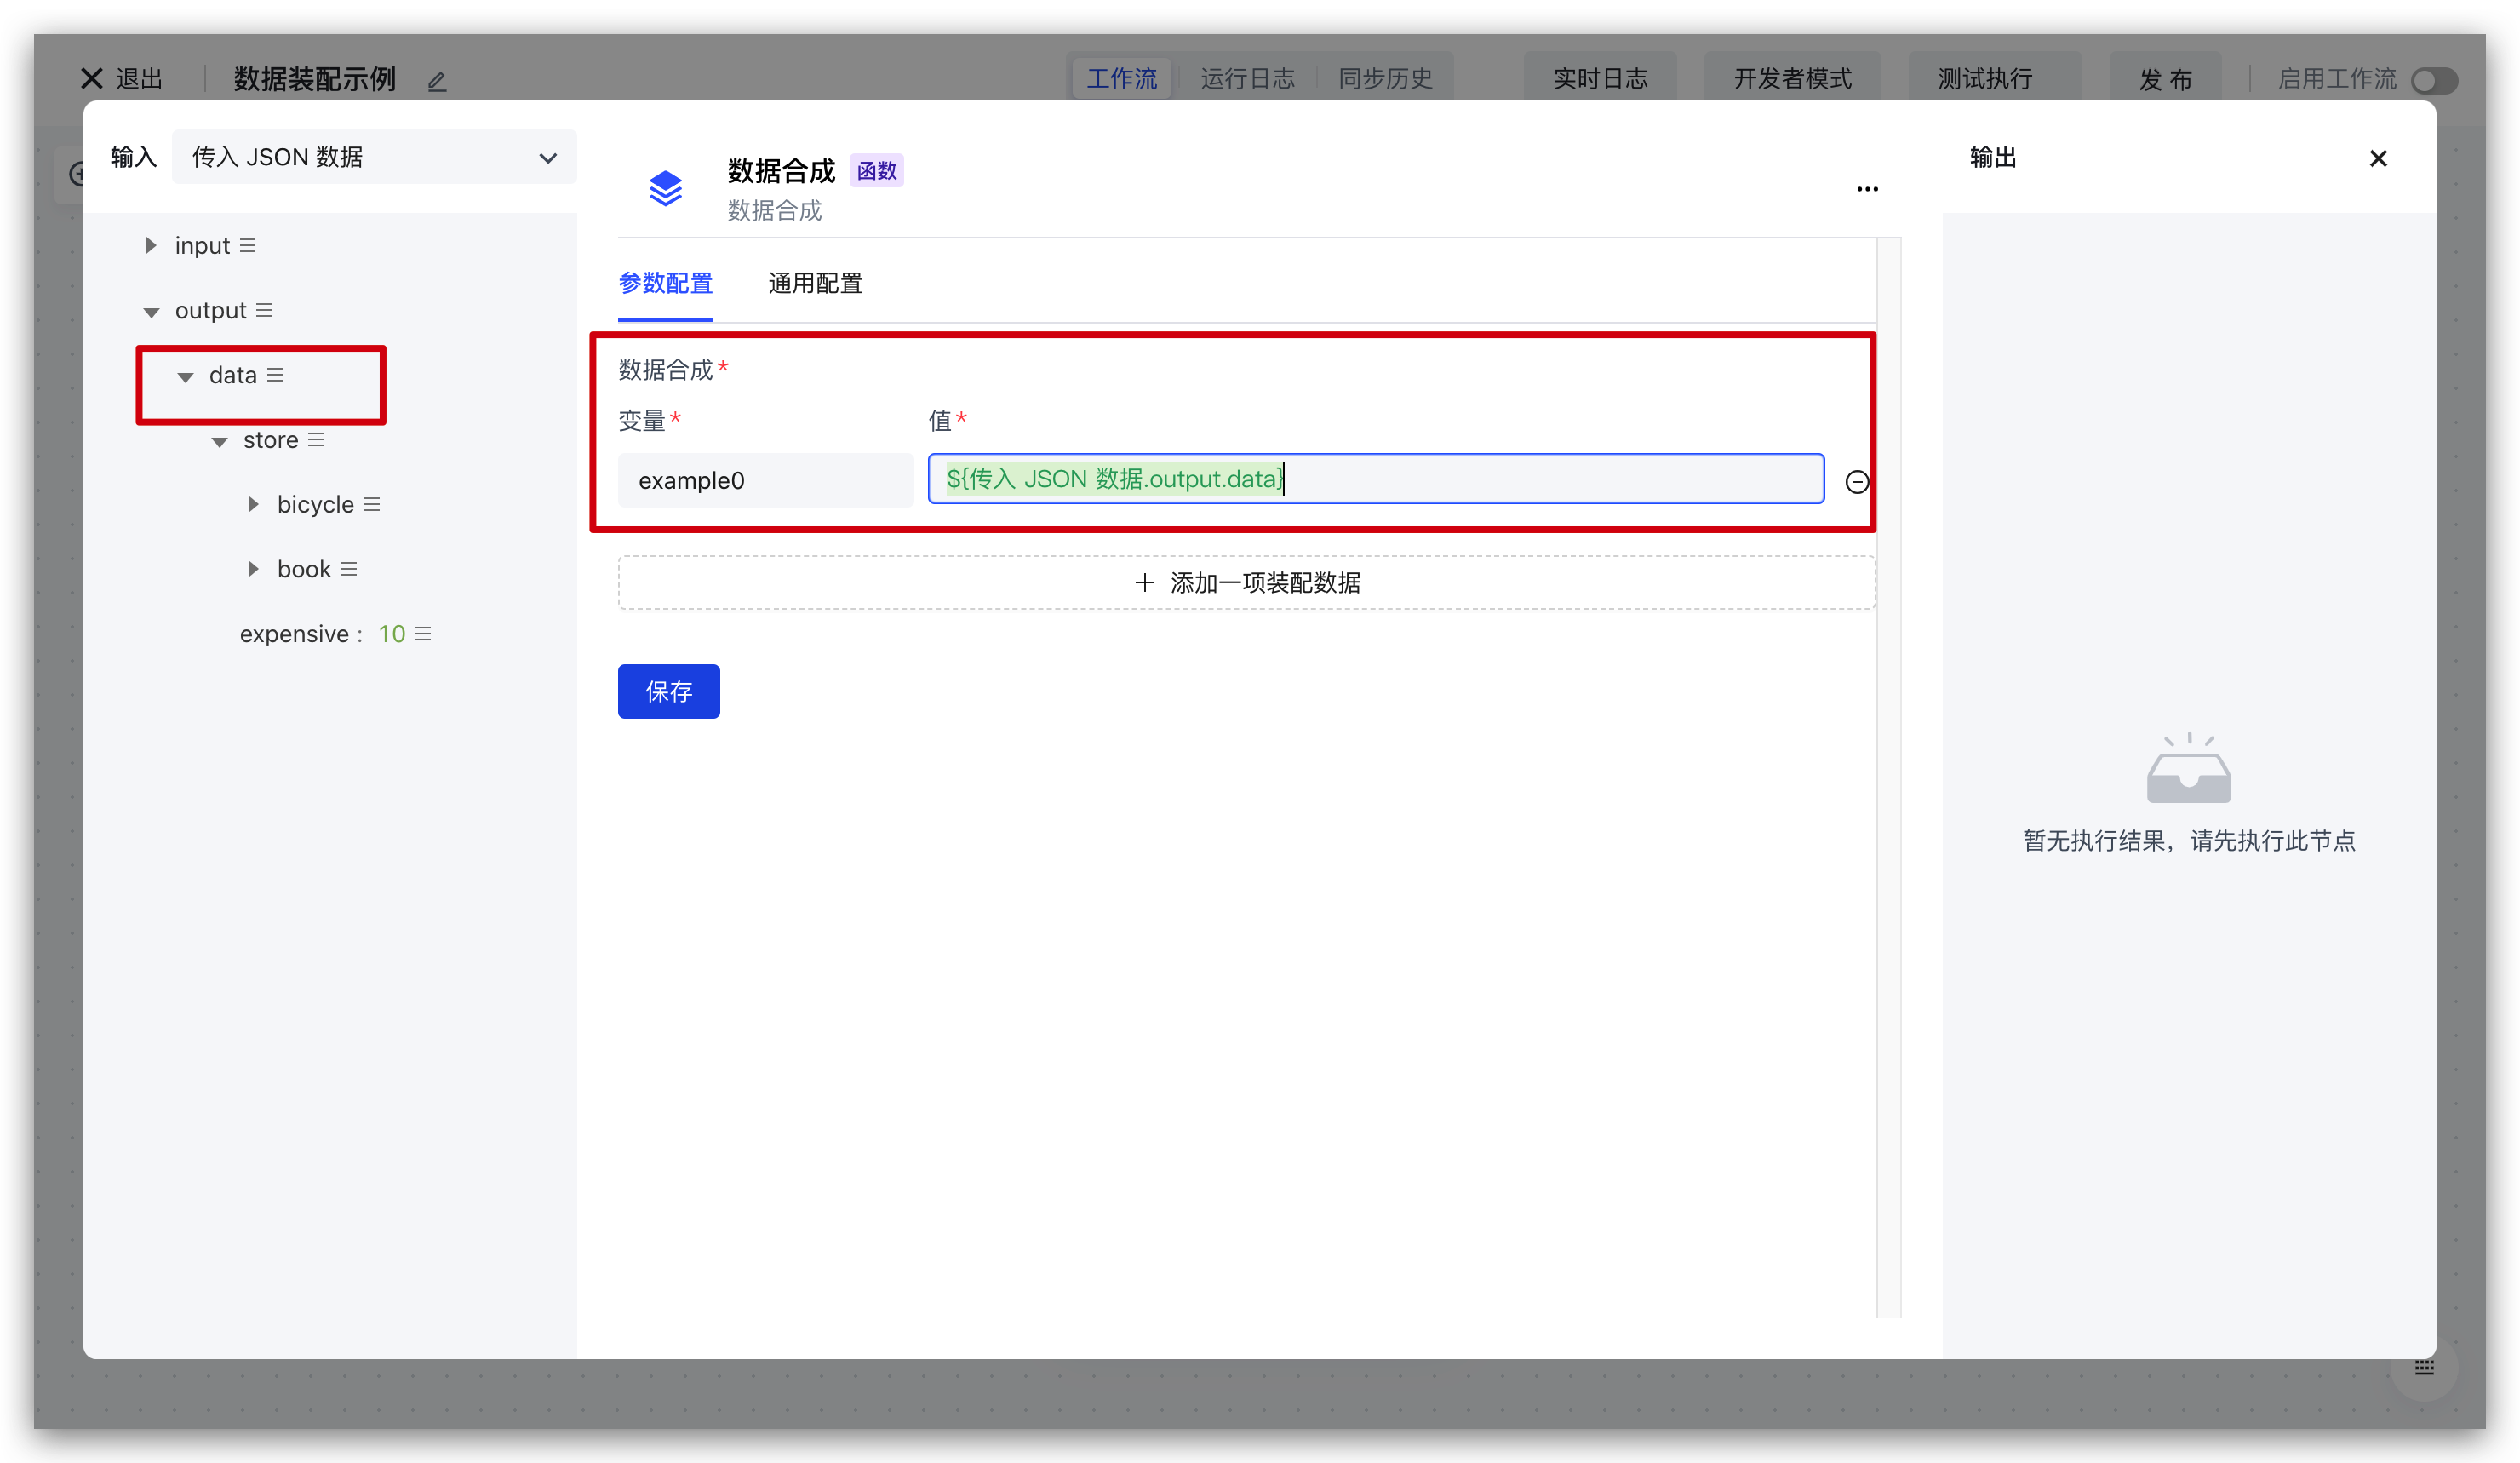The width and height of the screenshot is (2520, 1463).
Task: Click the pencil edit icon beside workflow title
Action: (x=437, y=81)
